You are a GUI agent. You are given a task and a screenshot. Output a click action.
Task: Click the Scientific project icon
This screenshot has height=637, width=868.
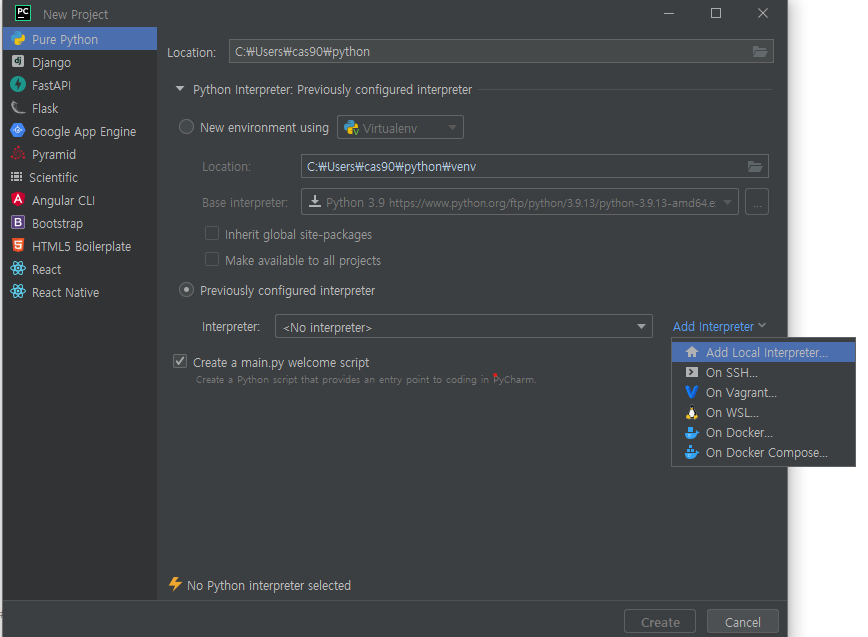click(x=17, y=177)
